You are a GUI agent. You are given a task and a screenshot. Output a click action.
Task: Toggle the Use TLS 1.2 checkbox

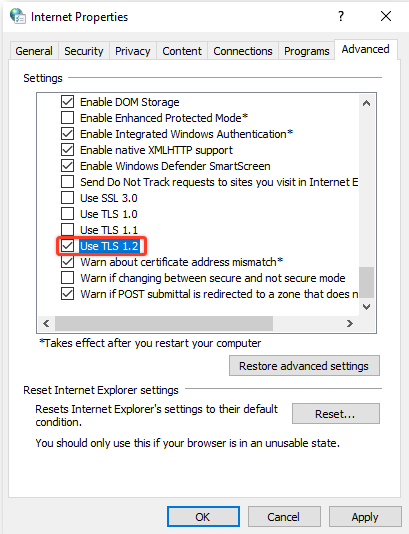pos(67,246)
